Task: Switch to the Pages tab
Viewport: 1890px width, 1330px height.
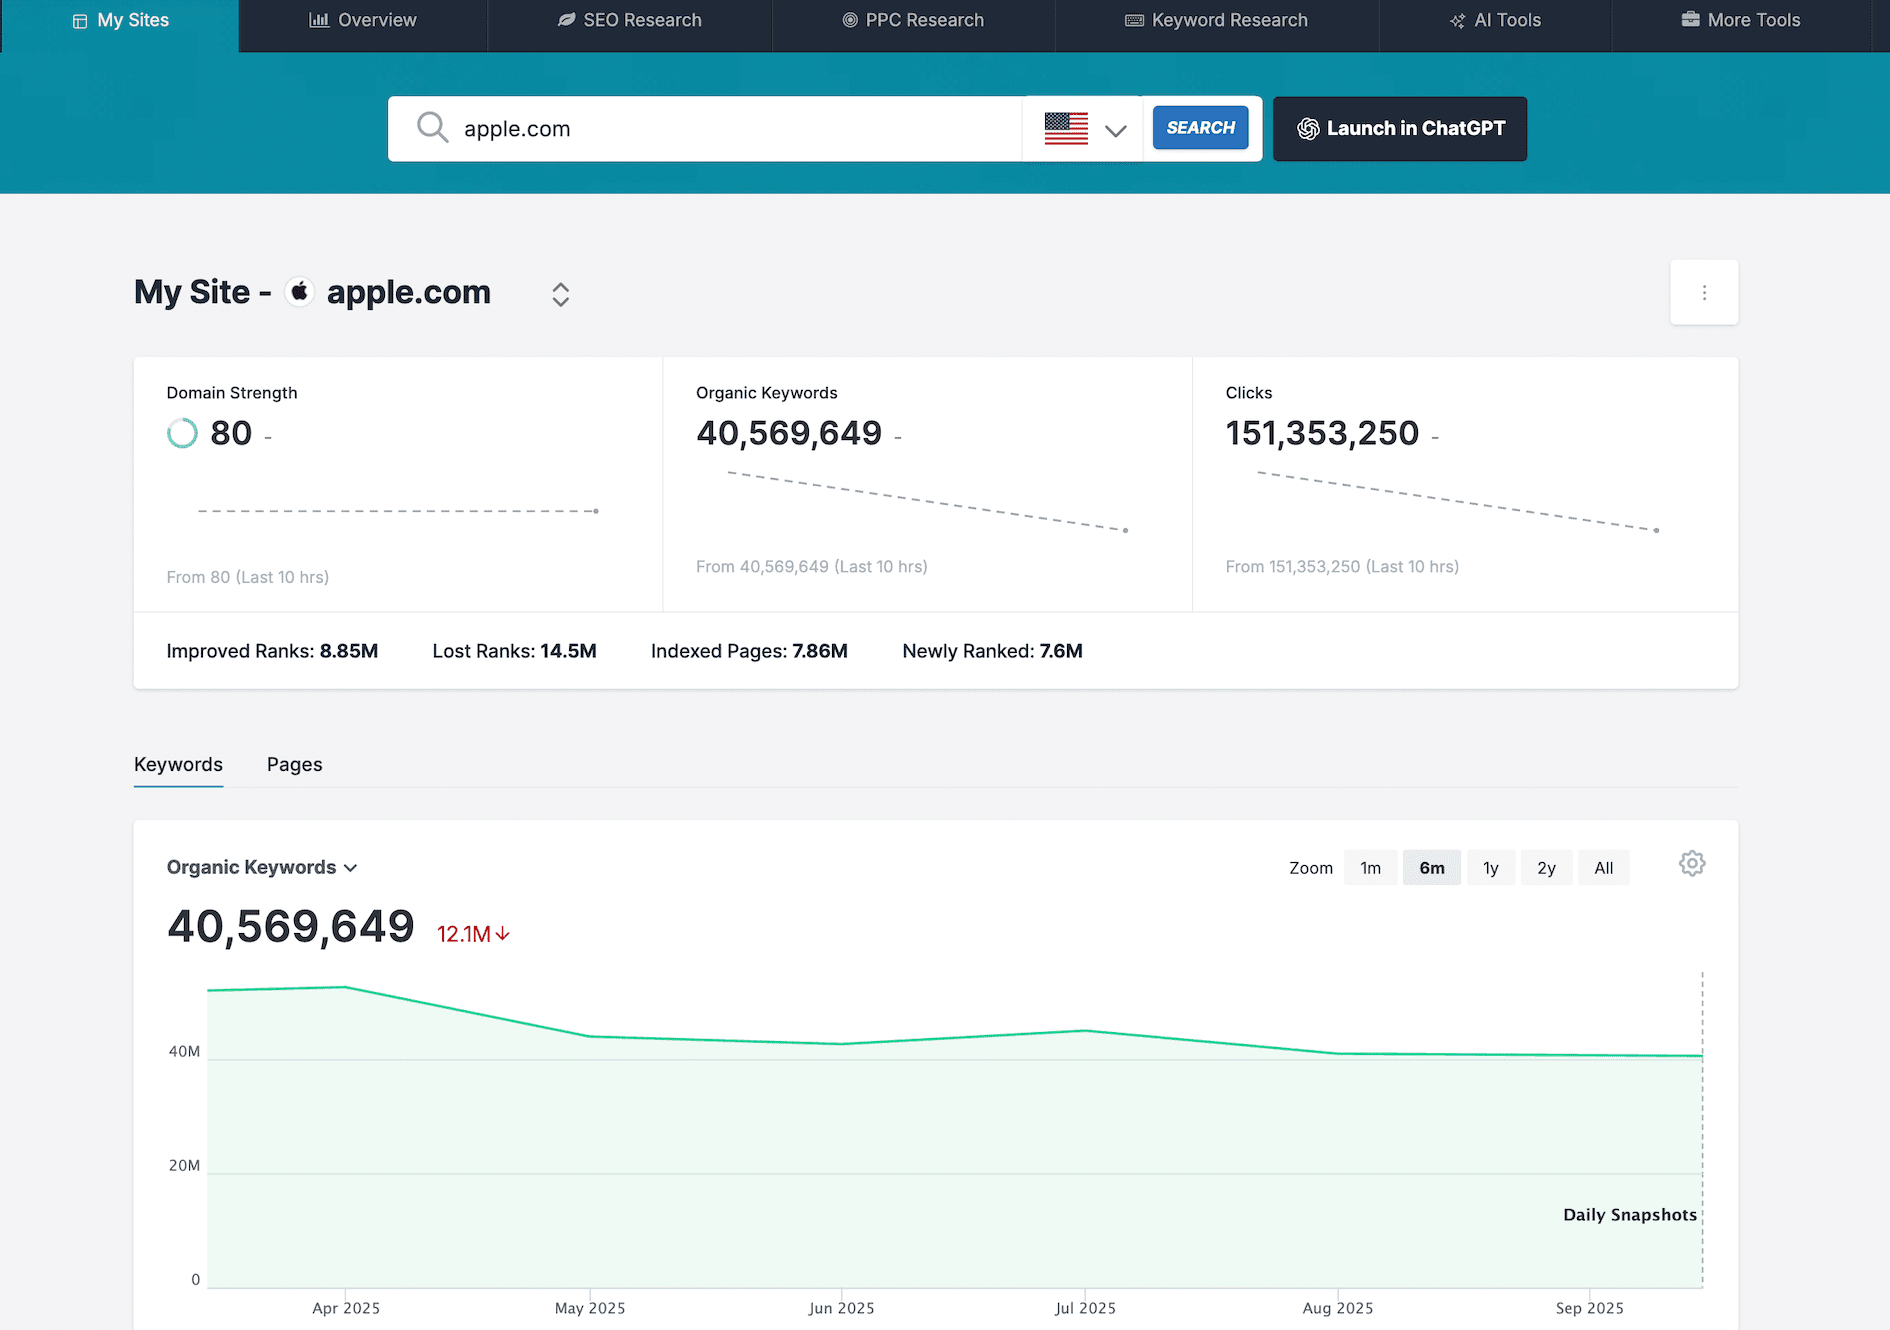Action: (x=294, y=764)
